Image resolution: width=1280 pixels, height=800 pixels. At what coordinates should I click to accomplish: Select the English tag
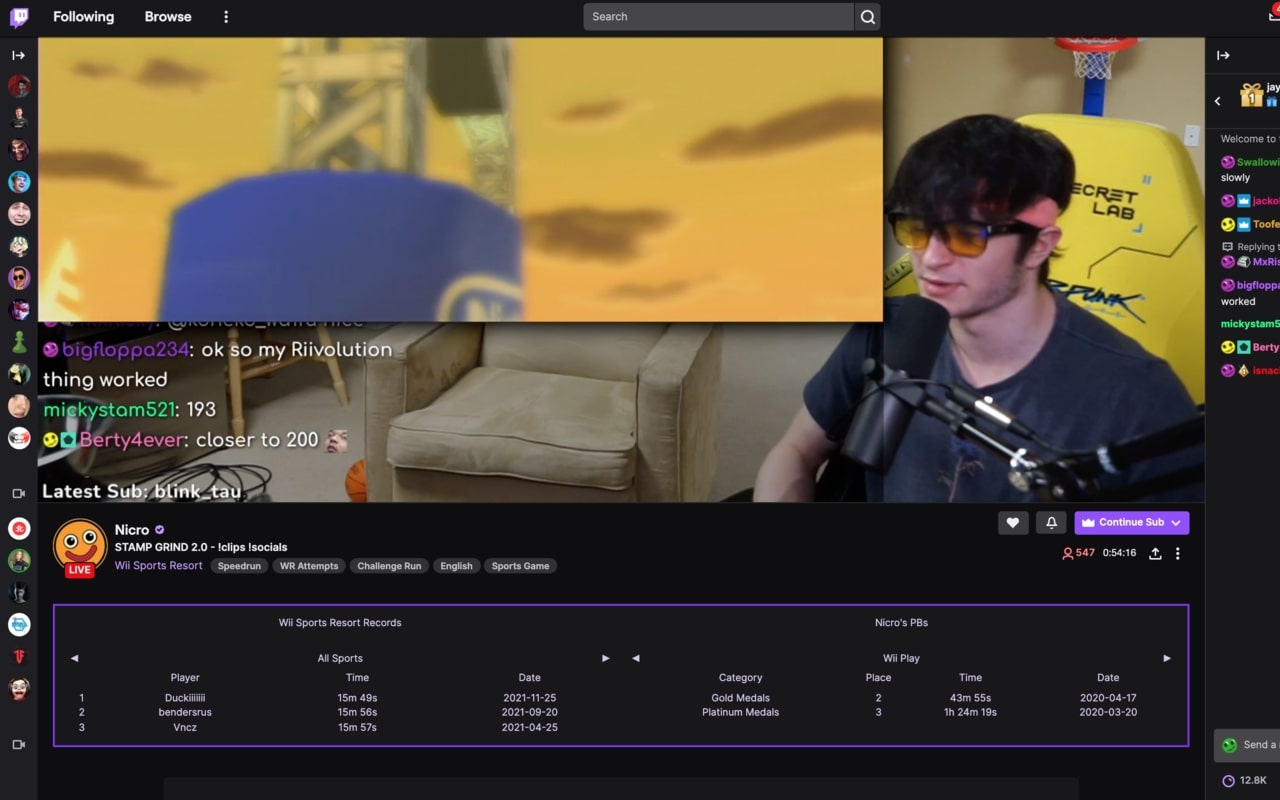click(x=457, y=566)
